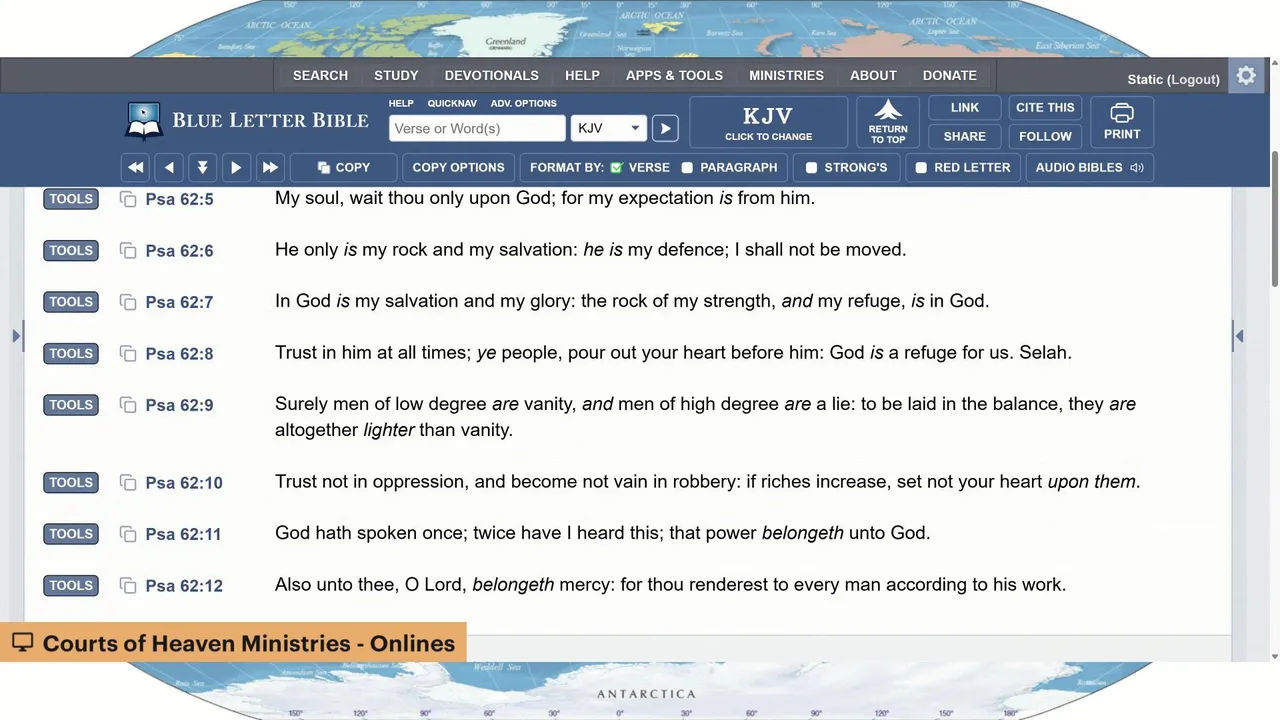This screenshot has height=720, width=1280.
Task: Open Tools for Psa 62:6
Action: click(x=71, y=250)
